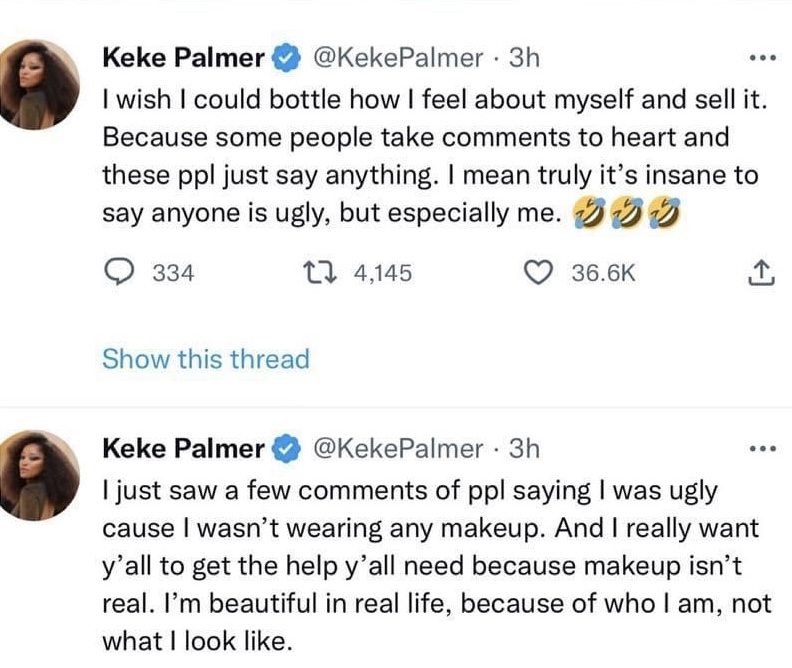
Task: Like the tweet with 36.6K likes
Action: 538,273
